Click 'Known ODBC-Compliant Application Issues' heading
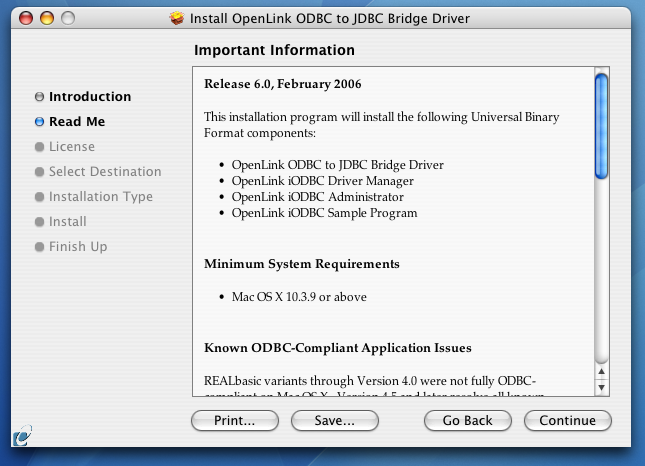 tap(338, 348)
